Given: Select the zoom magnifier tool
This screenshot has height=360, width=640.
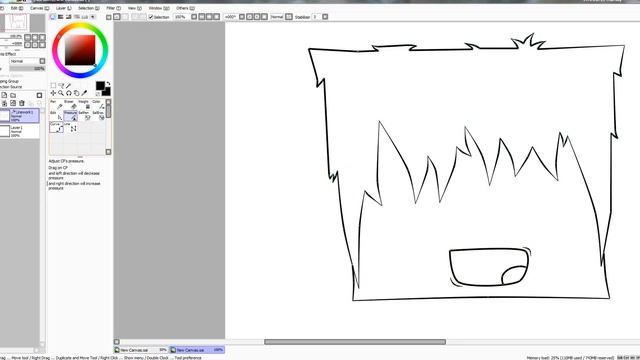Looking at the screenshot, I should (x=61, y=93).
